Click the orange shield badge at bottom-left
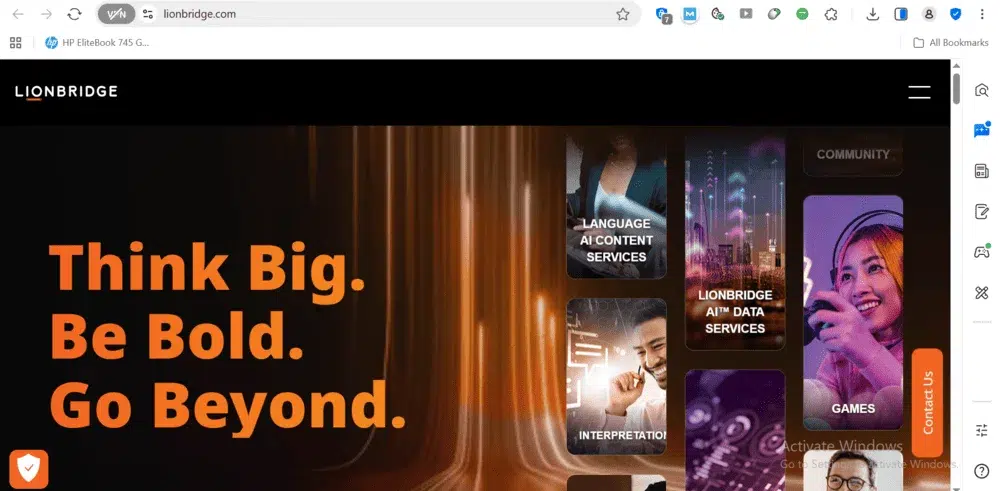The width and height of the screenshot is (1000, 491). click(29, 469)
